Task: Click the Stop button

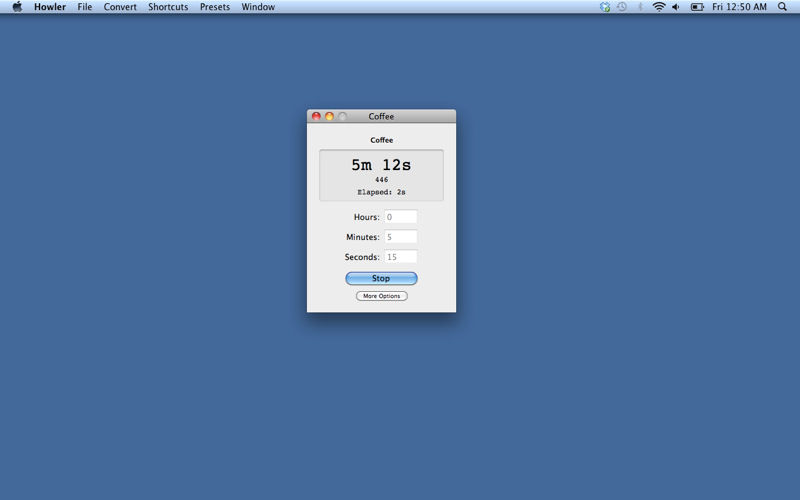Action: coord(381,278)
